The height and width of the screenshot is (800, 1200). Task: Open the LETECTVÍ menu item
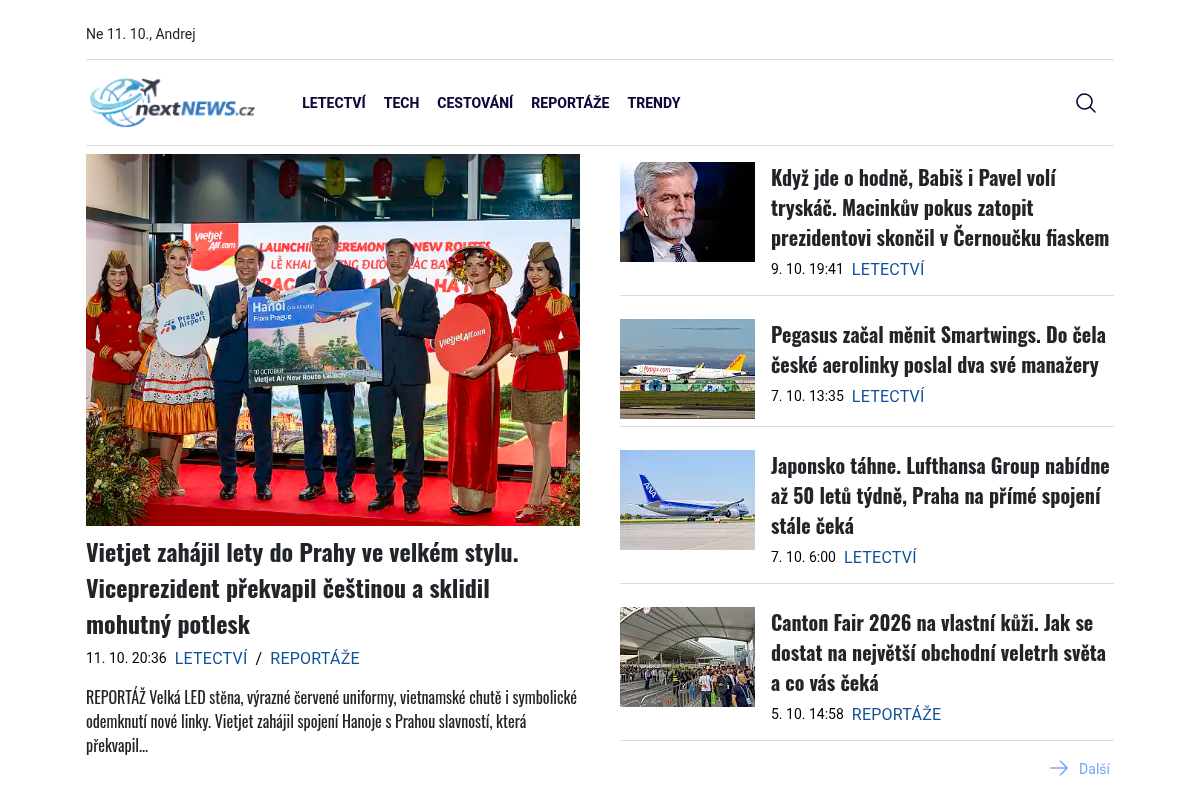(334, 103)
